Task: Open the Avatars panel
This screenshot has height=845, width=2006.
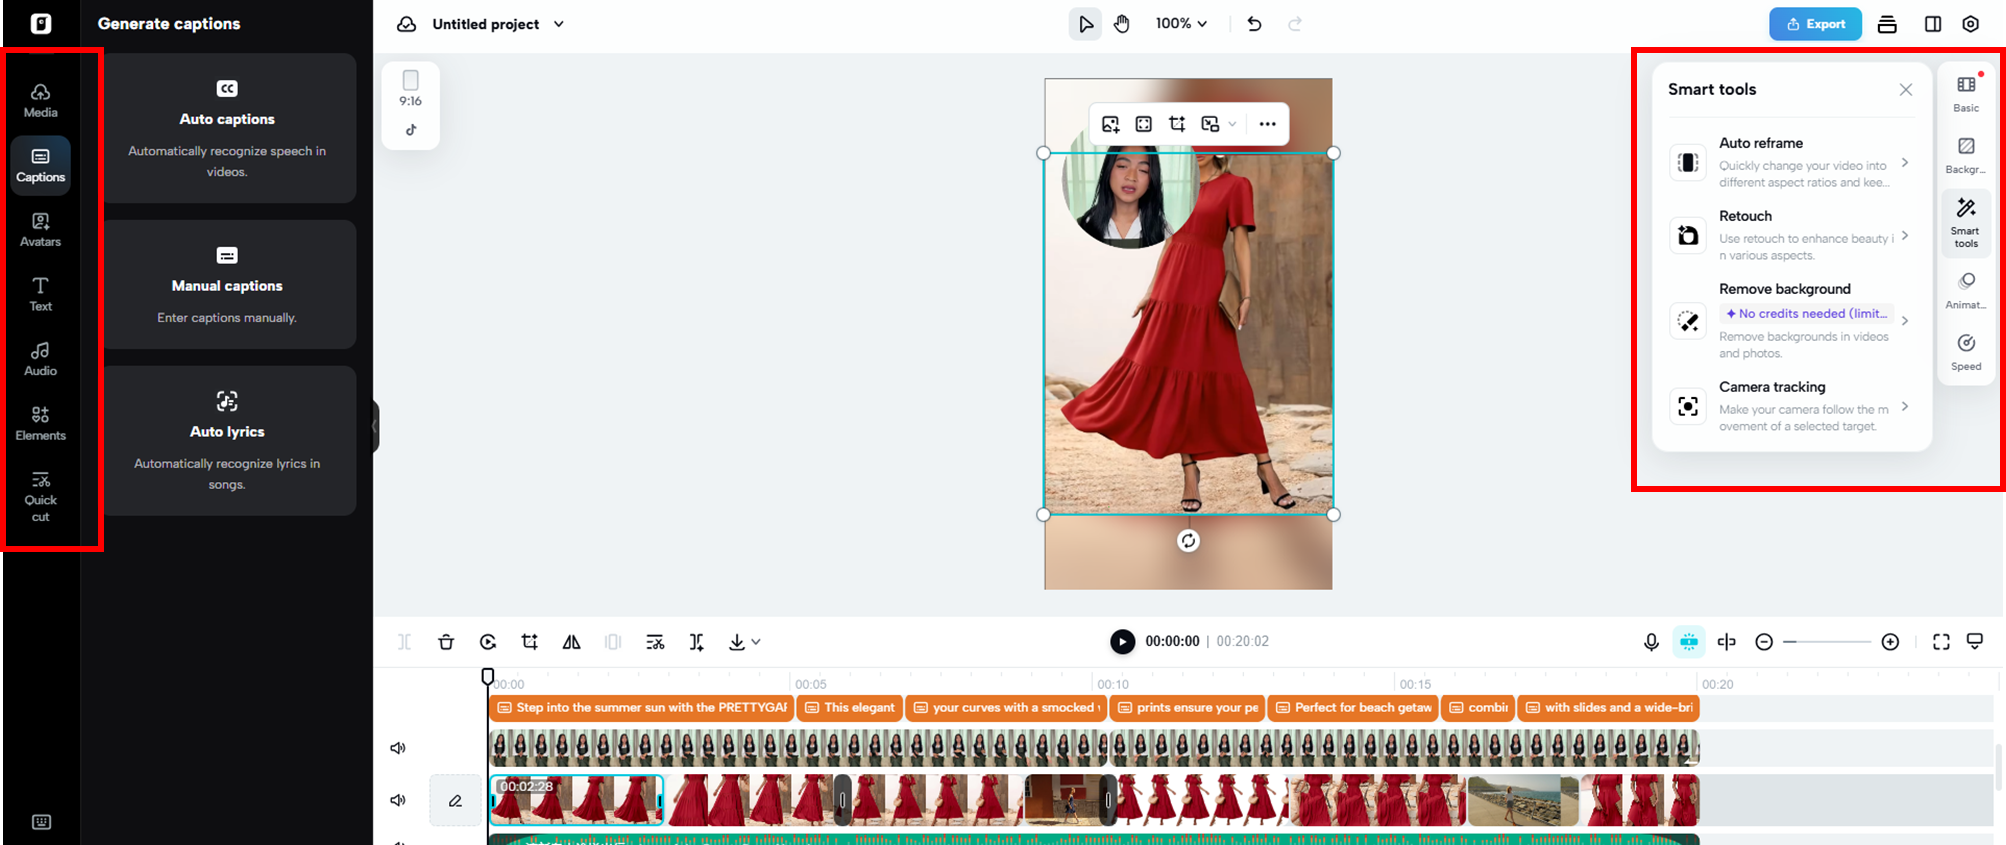Action: tap(40, 229)
